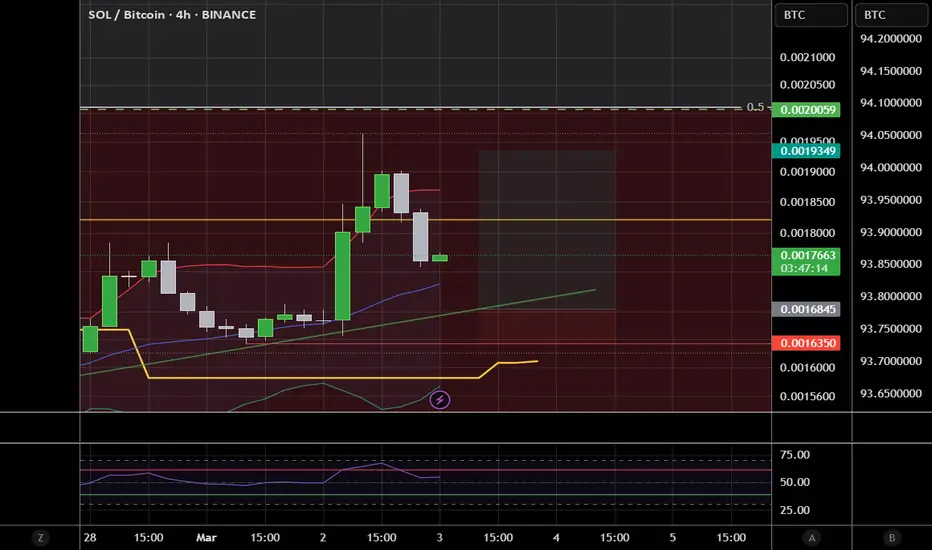
Task: Click the 25.00 RSI scale value
Action: 795,510
